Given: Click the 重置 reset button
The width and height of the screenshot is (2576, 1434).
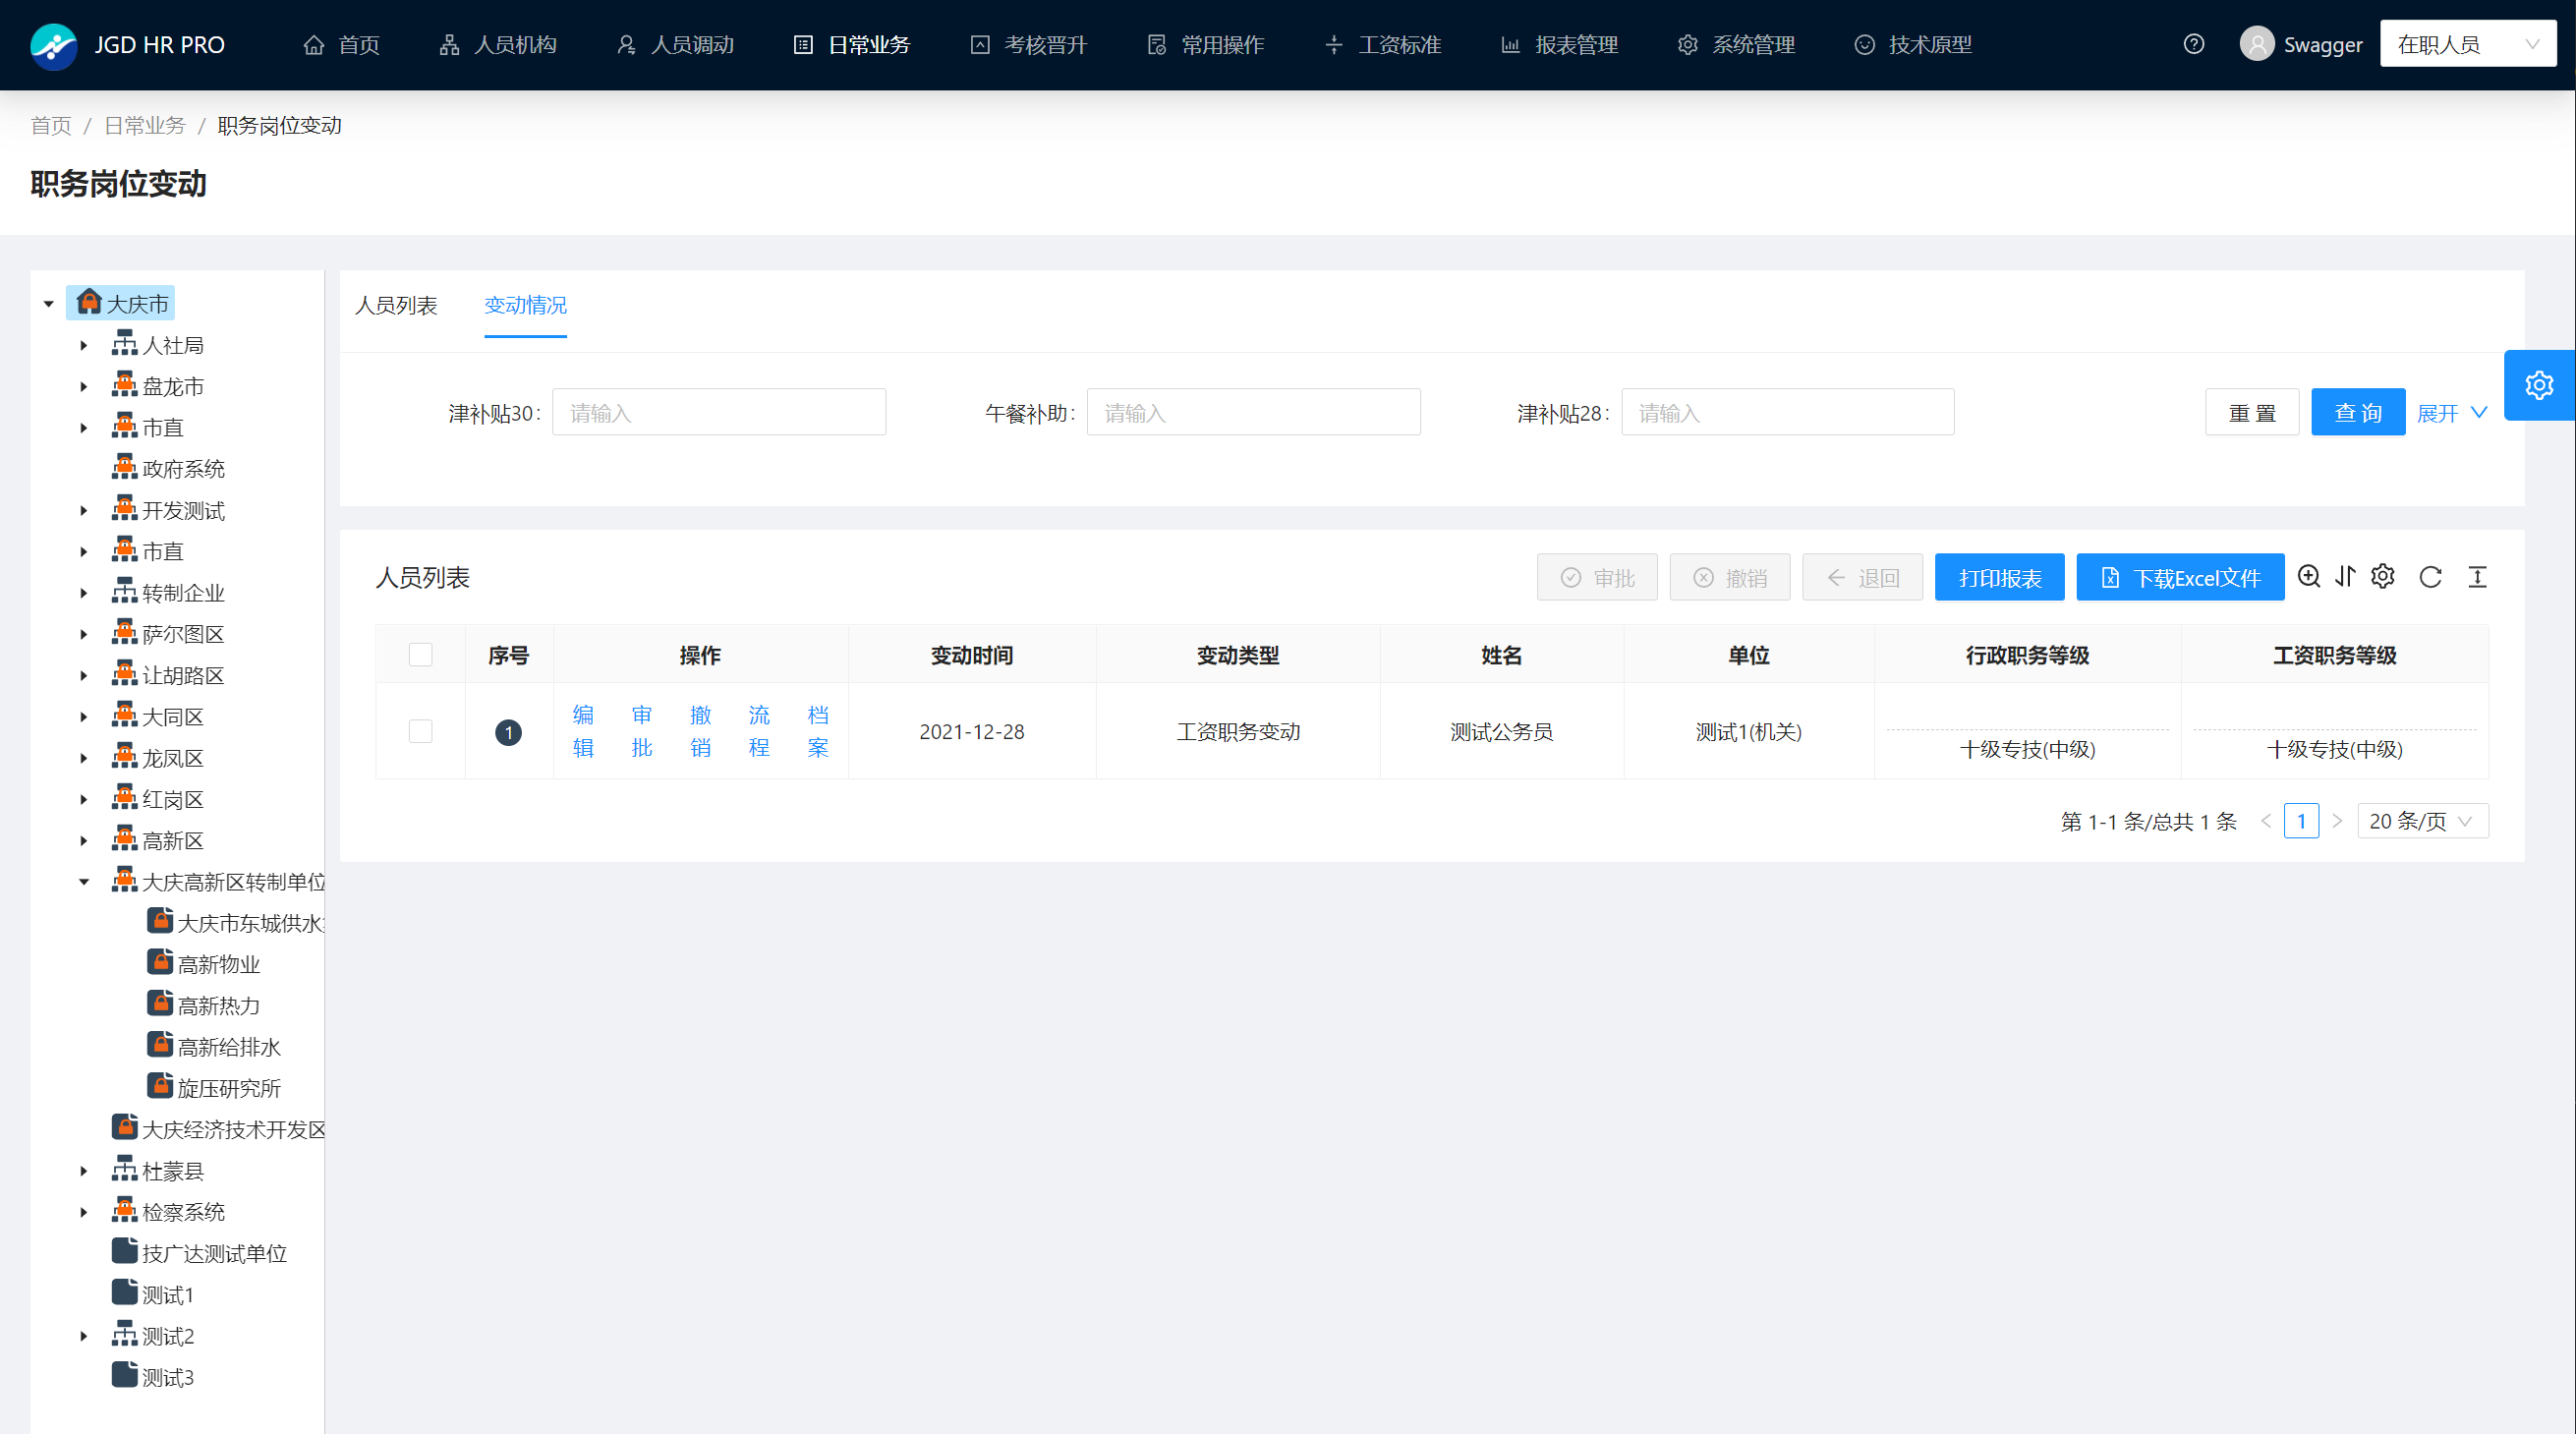Looking at the screenshot, I should (x=2252, y=413).
